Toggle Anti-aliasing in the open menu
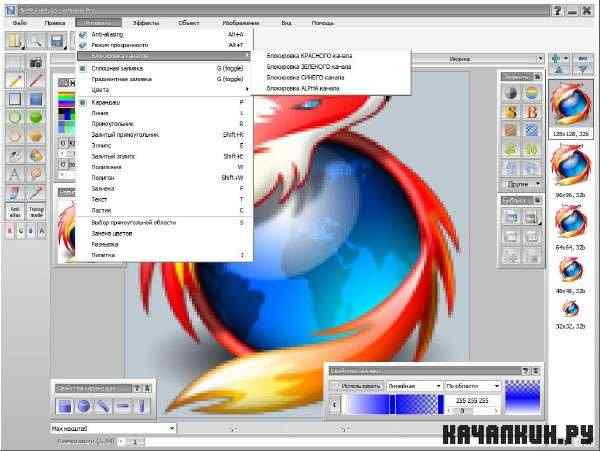This screenshot has width=600, height=451. pyautogui.click(x=165, y=34)
